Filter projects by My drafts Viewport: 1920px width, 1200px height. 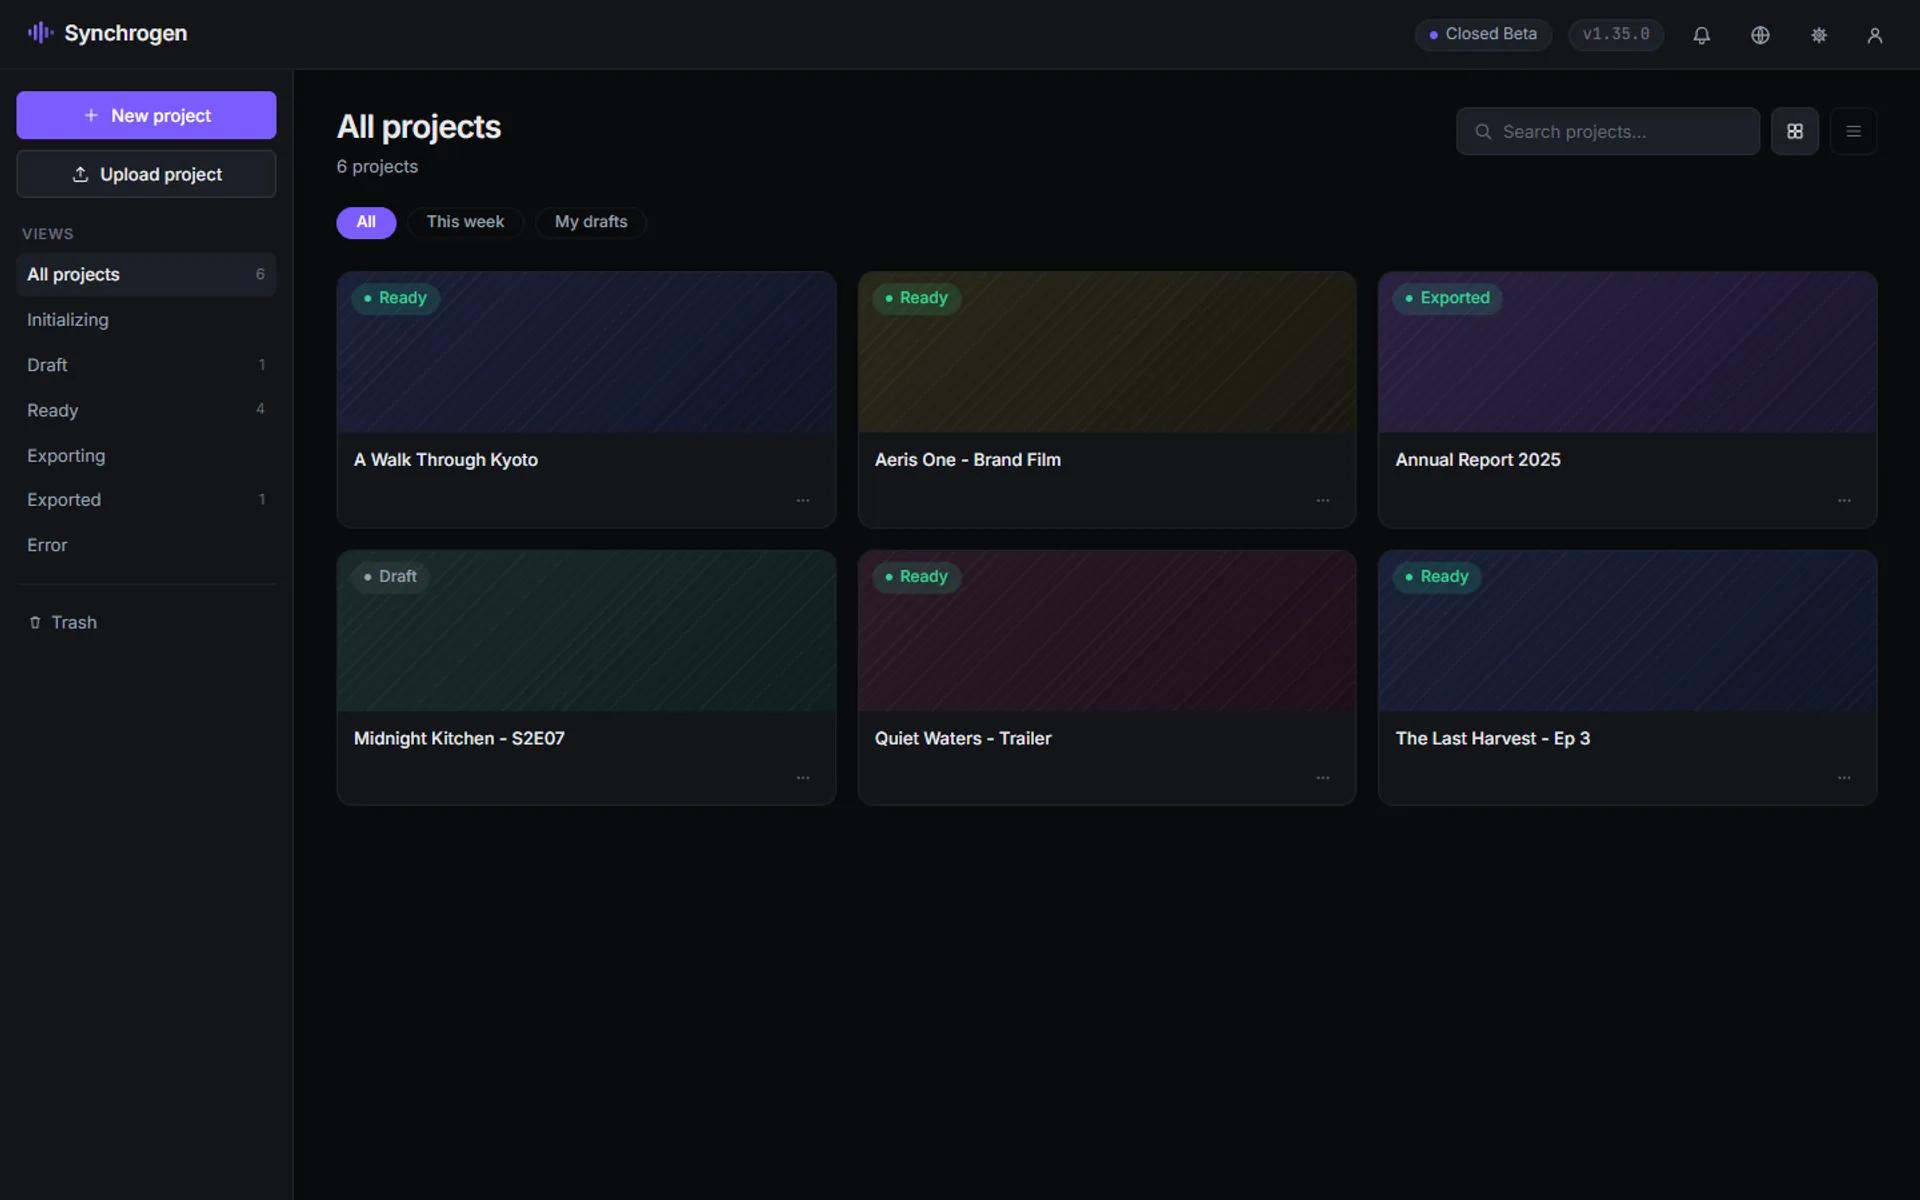point(591,222)
